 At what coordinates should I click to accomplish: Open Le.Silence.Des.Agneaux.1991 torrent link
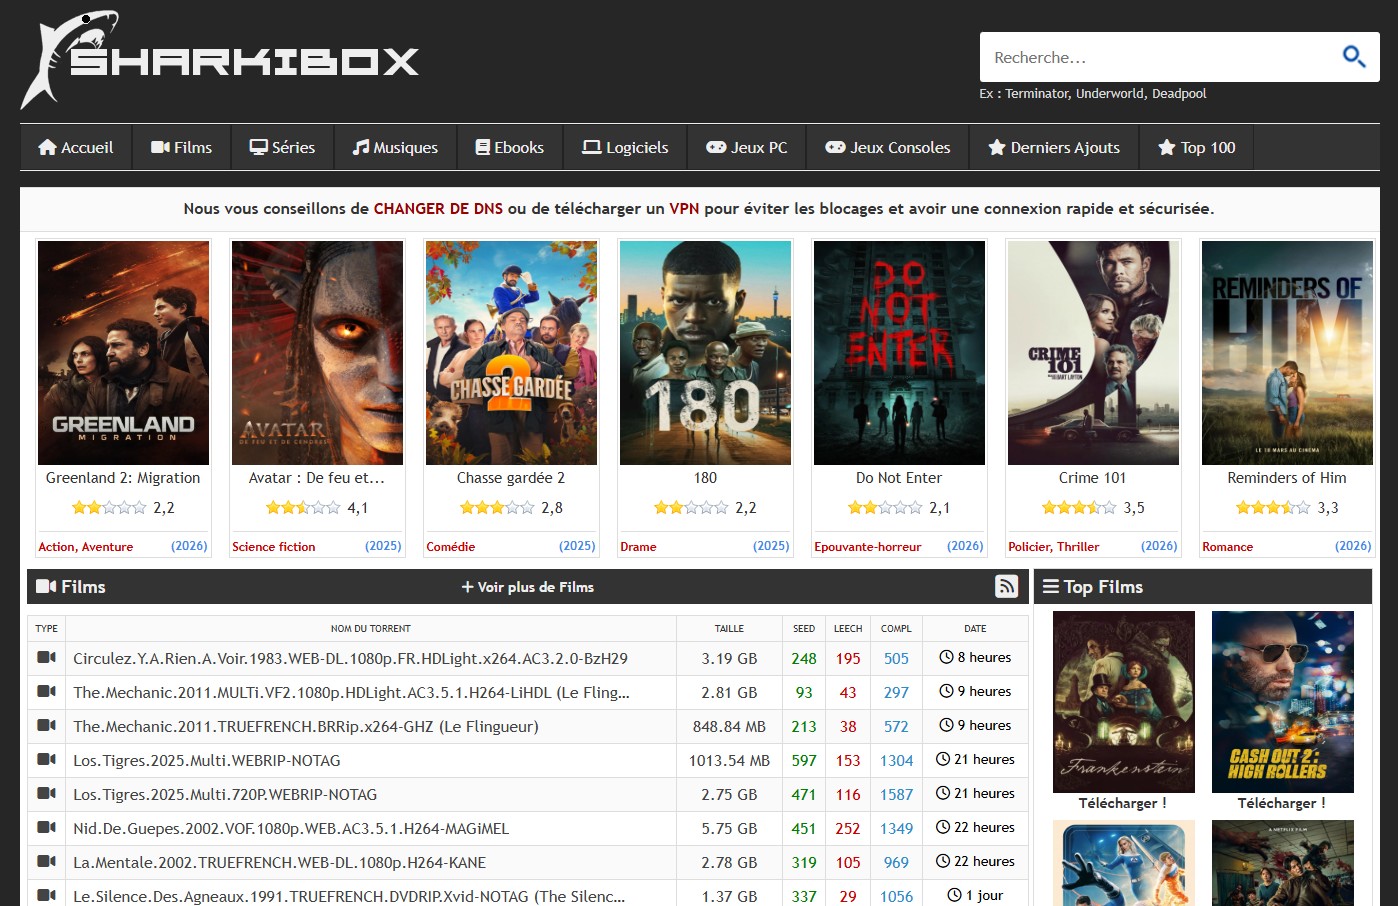point(349,896)
